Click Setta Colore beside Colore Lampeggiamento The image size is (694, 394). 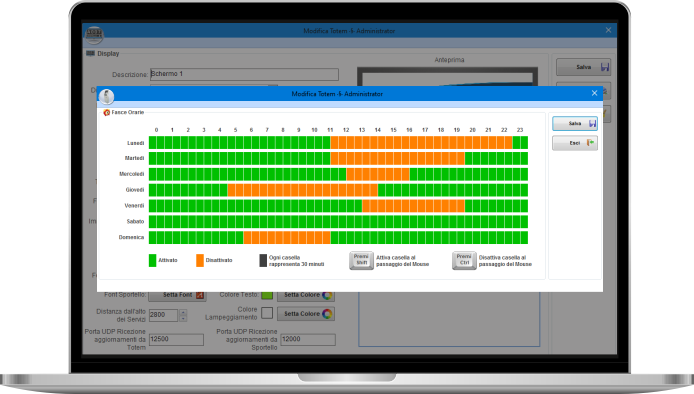point(306,314)
